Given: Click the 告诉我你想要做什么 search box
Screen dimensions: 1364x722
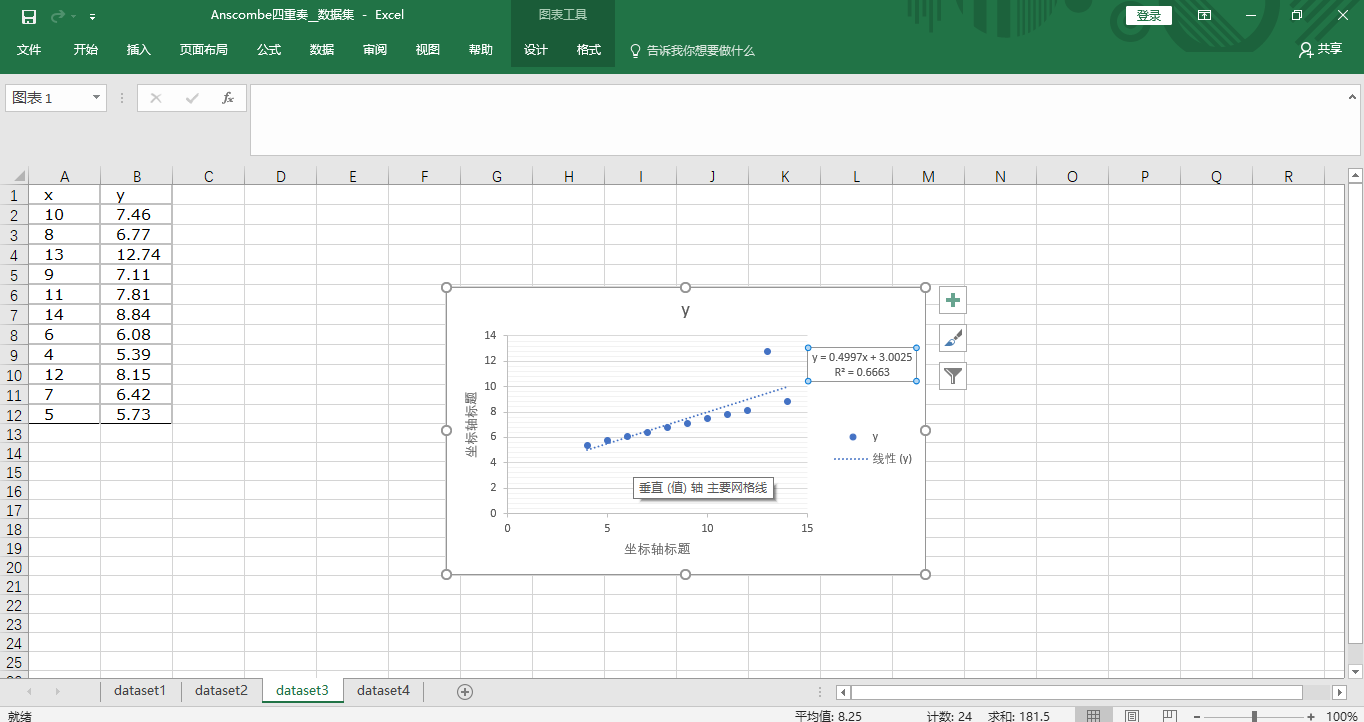Looking at the screenshot, I should [x=692, y=50].
